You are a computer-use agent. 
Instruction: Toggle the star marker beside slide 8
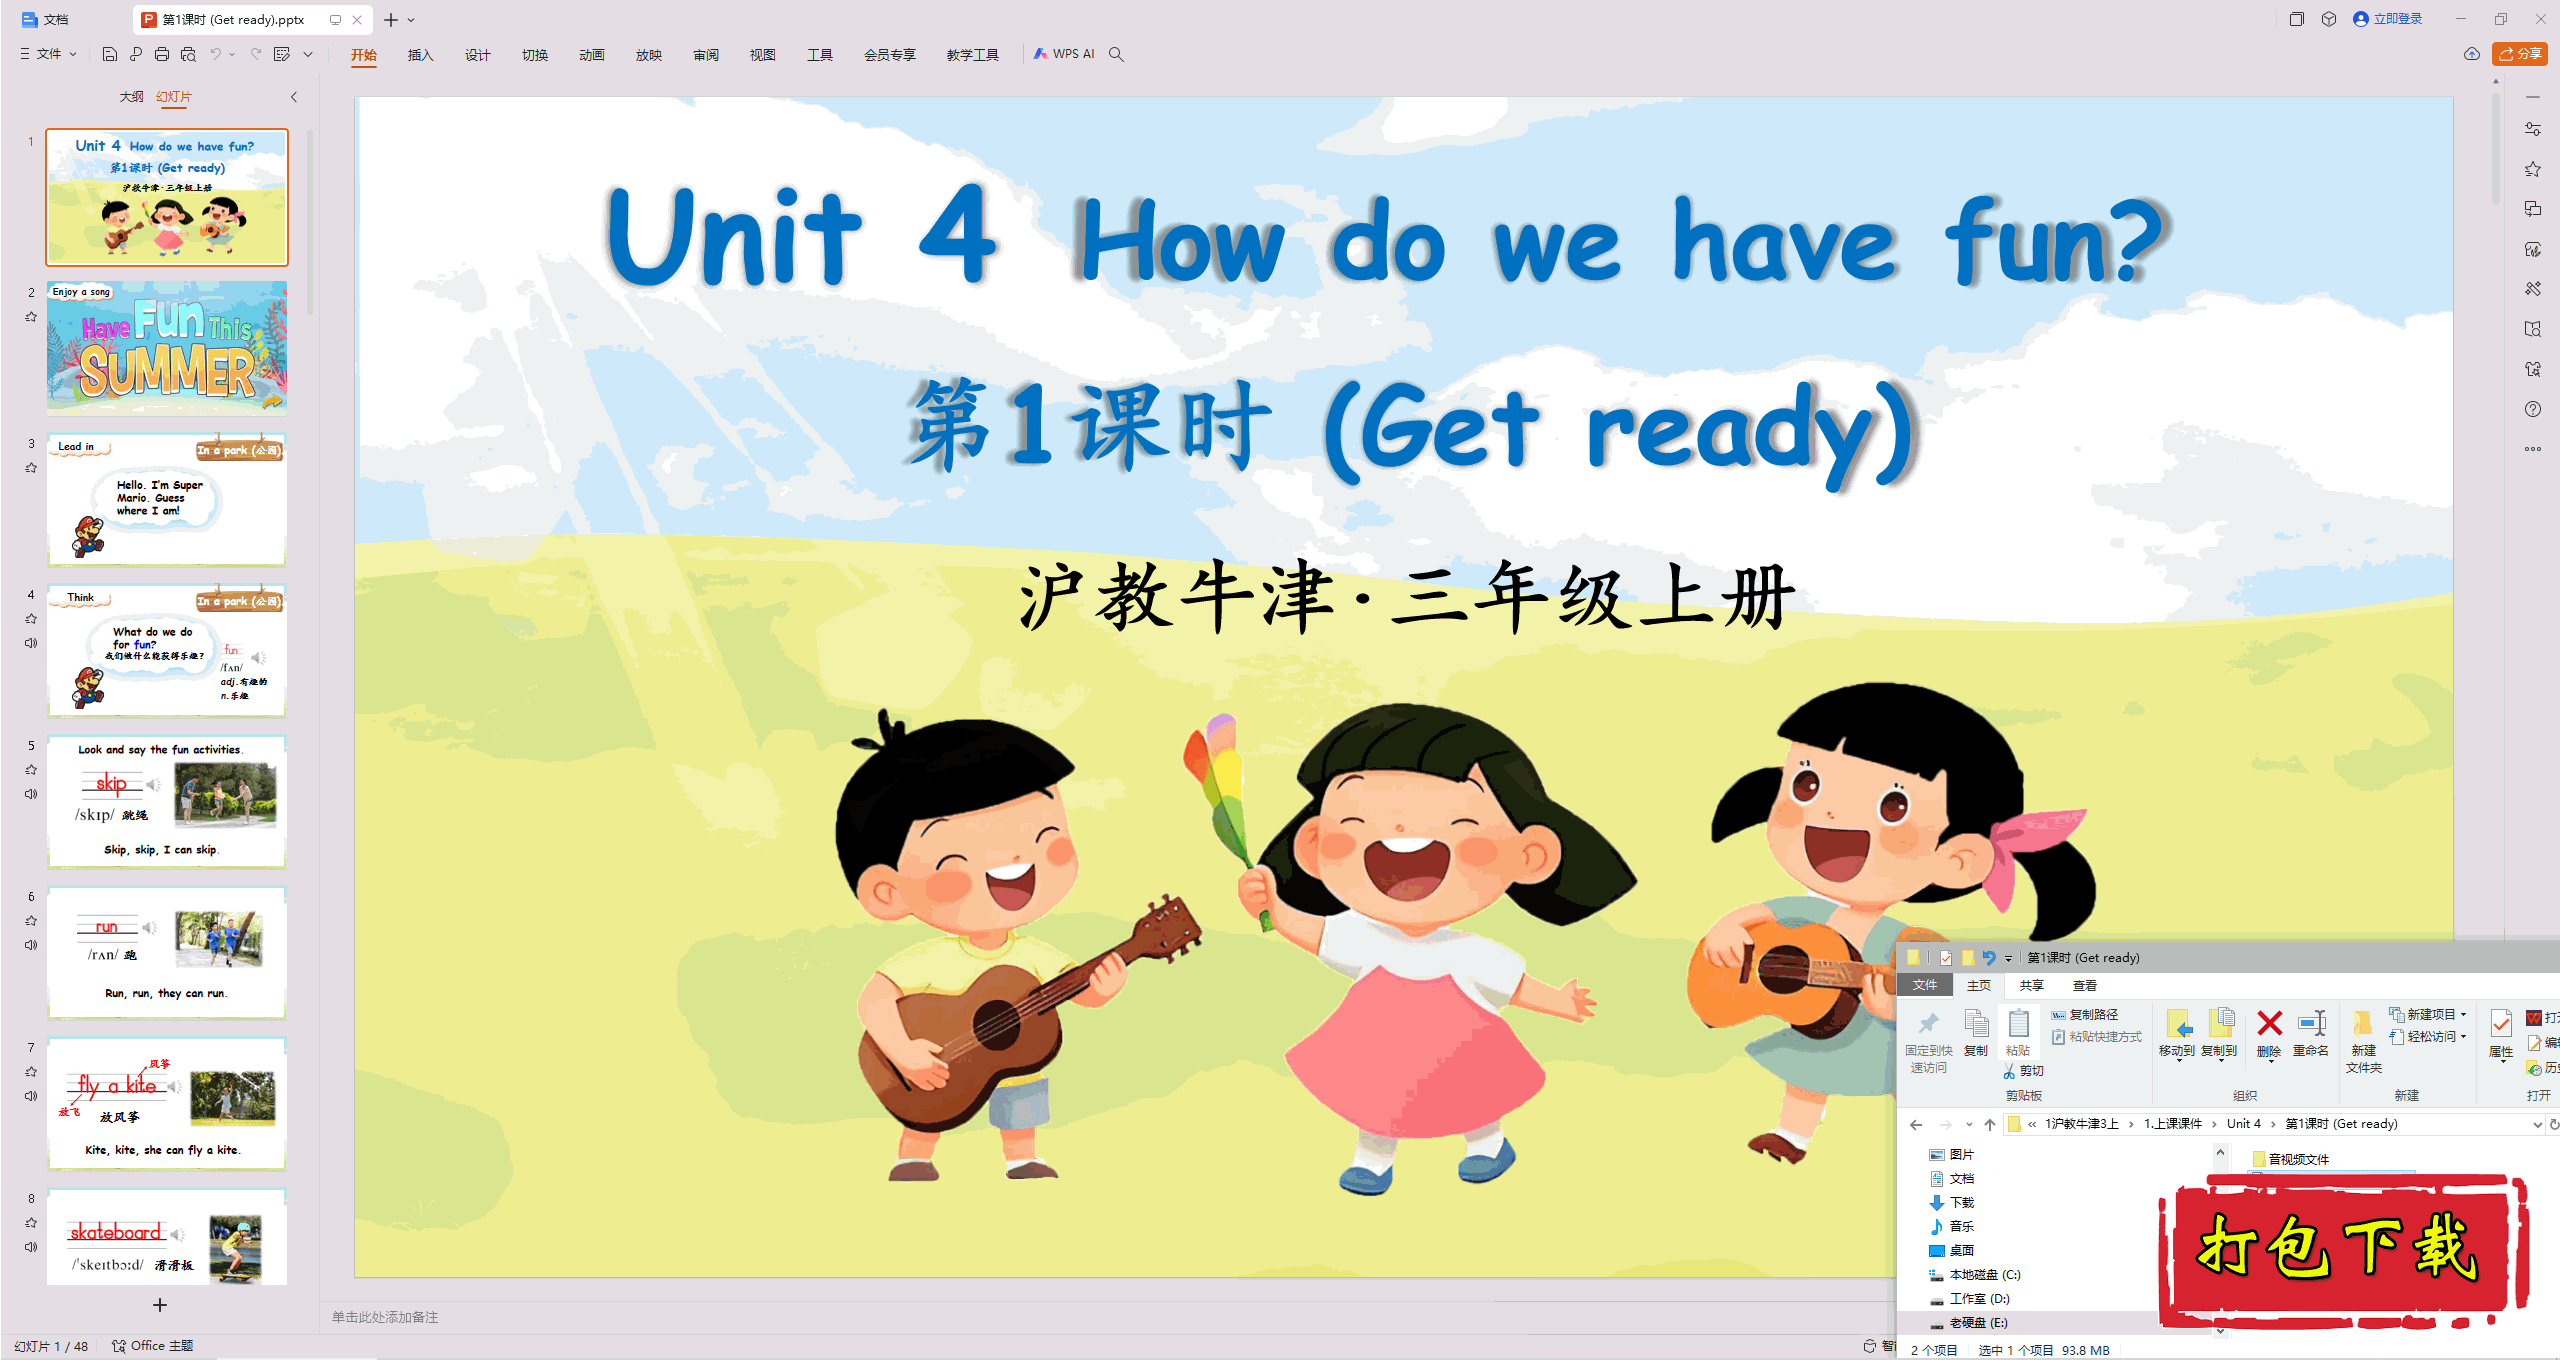tap(31, 1223)
